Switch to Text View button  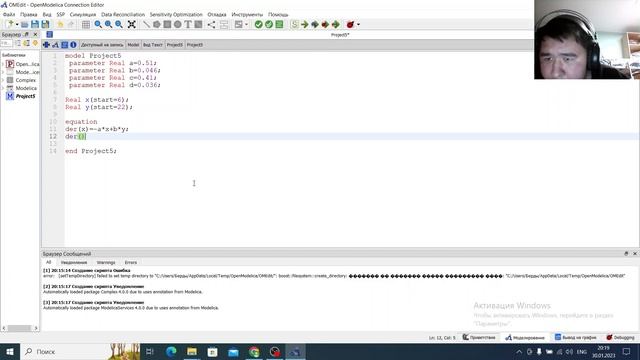(x=64, y=44)
